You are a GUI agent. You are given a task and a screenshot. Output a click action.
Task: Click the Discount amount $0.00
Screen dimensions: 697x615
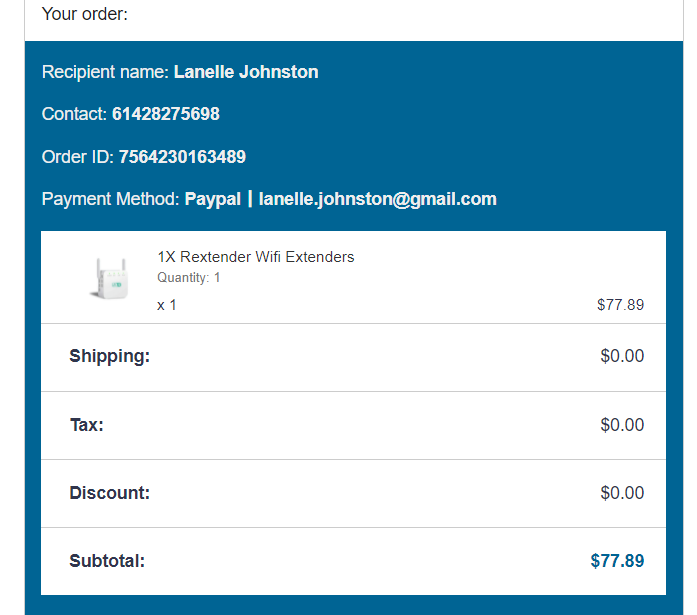click(x=622, y=493)
